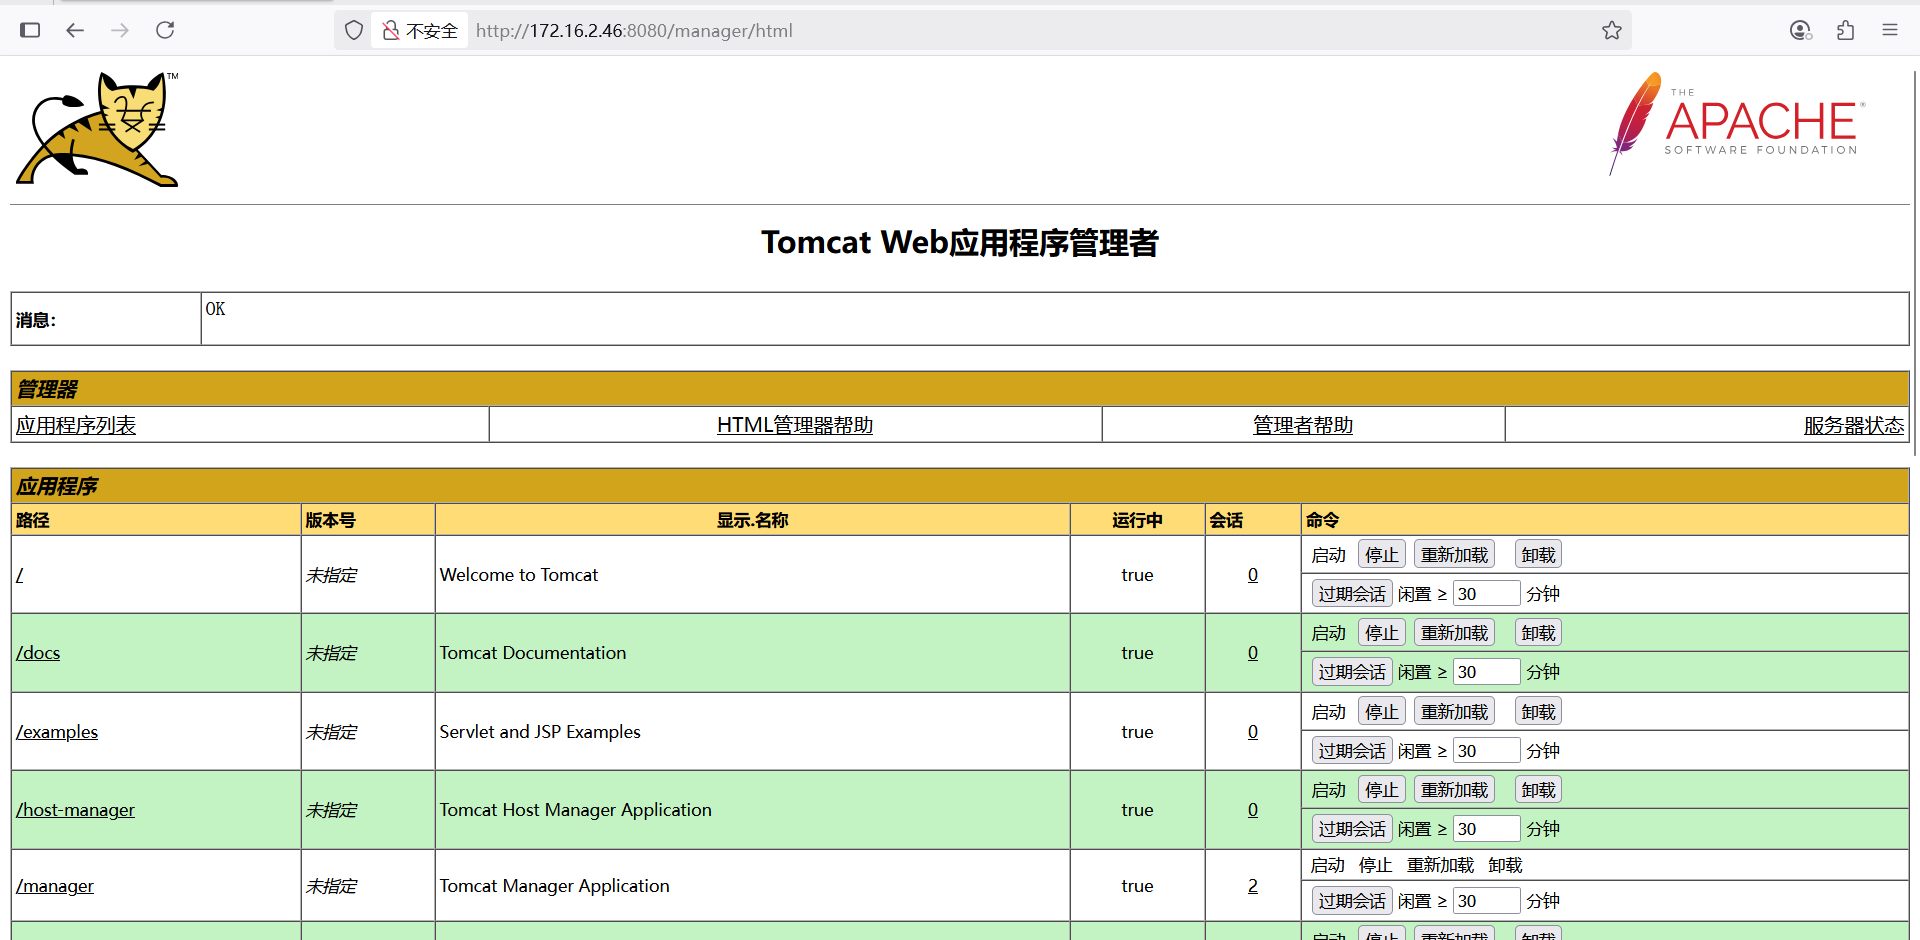The width and height of the screenshot is (1920, 940).
Task: Bookmark this page with star icon
Action: tap(1611, 30)
